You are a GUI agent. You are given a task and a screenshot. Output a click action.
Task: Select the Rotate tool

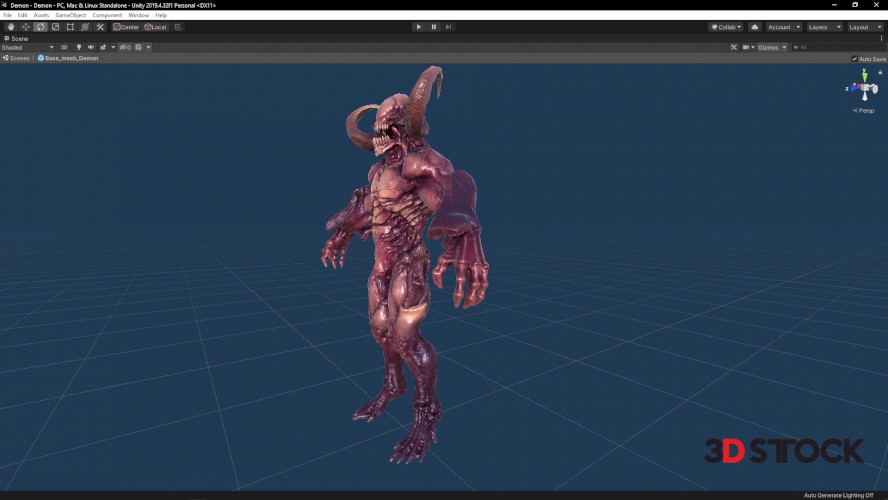coord(40,27)
